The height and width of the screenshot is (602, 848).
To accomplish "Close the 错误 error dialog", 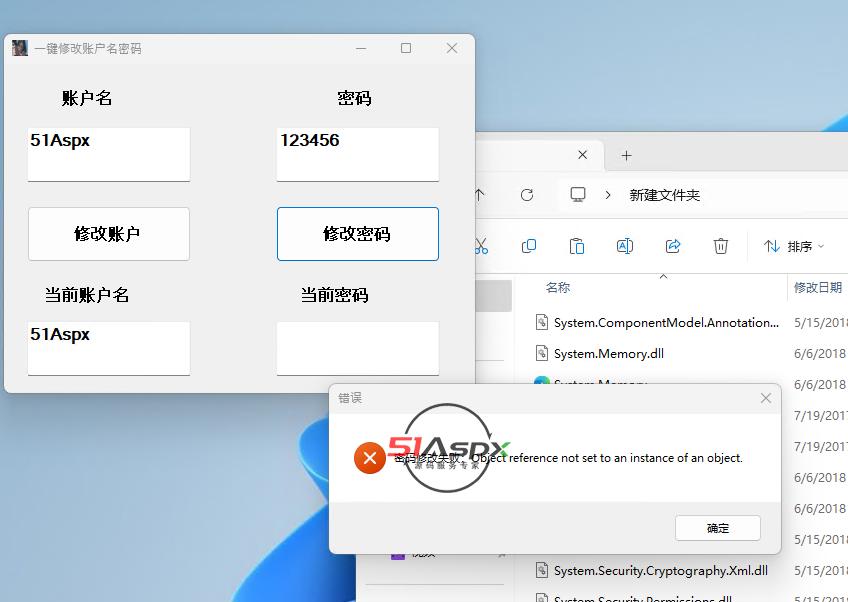I will (x=766, y=398).
